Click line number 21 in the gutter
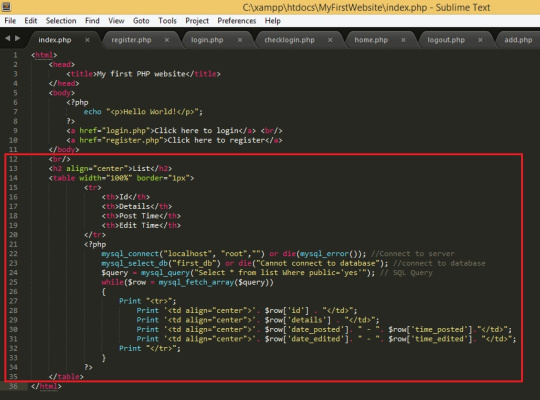The image size is (540, 400). point(13,244)
